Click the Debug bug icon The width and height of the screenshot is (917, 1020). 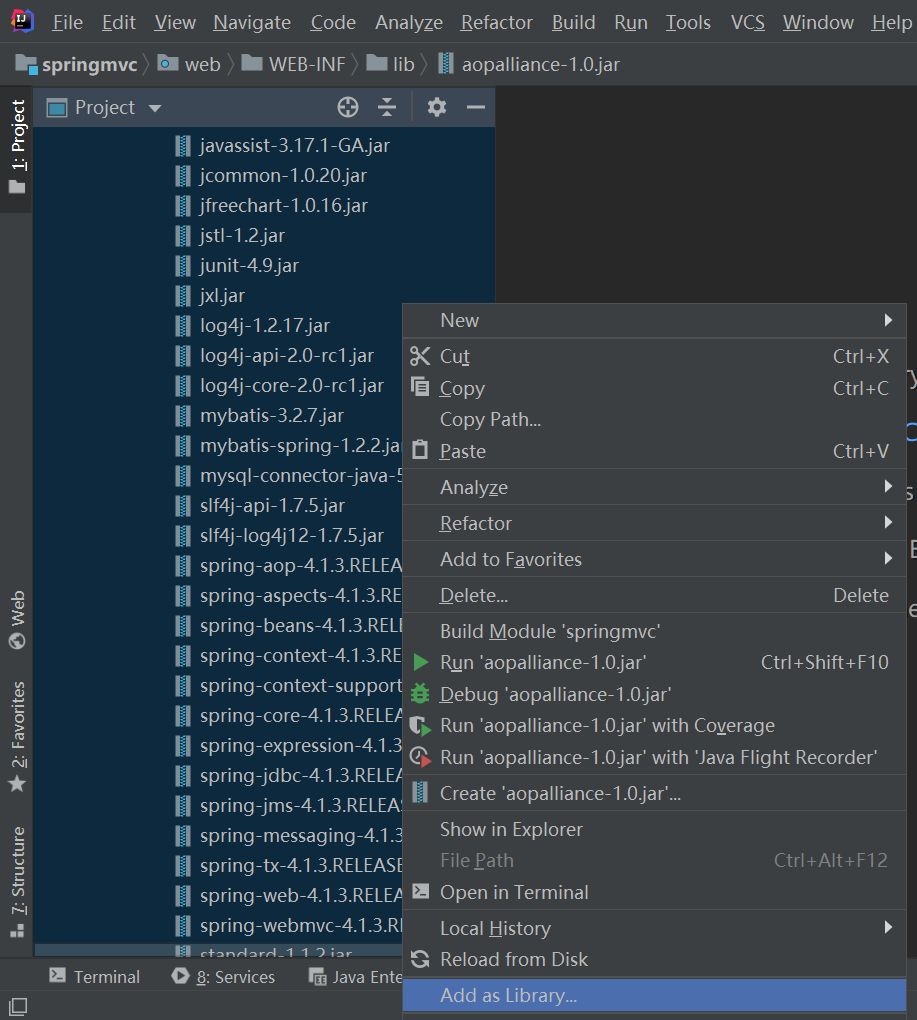click(x=420, y=693)
